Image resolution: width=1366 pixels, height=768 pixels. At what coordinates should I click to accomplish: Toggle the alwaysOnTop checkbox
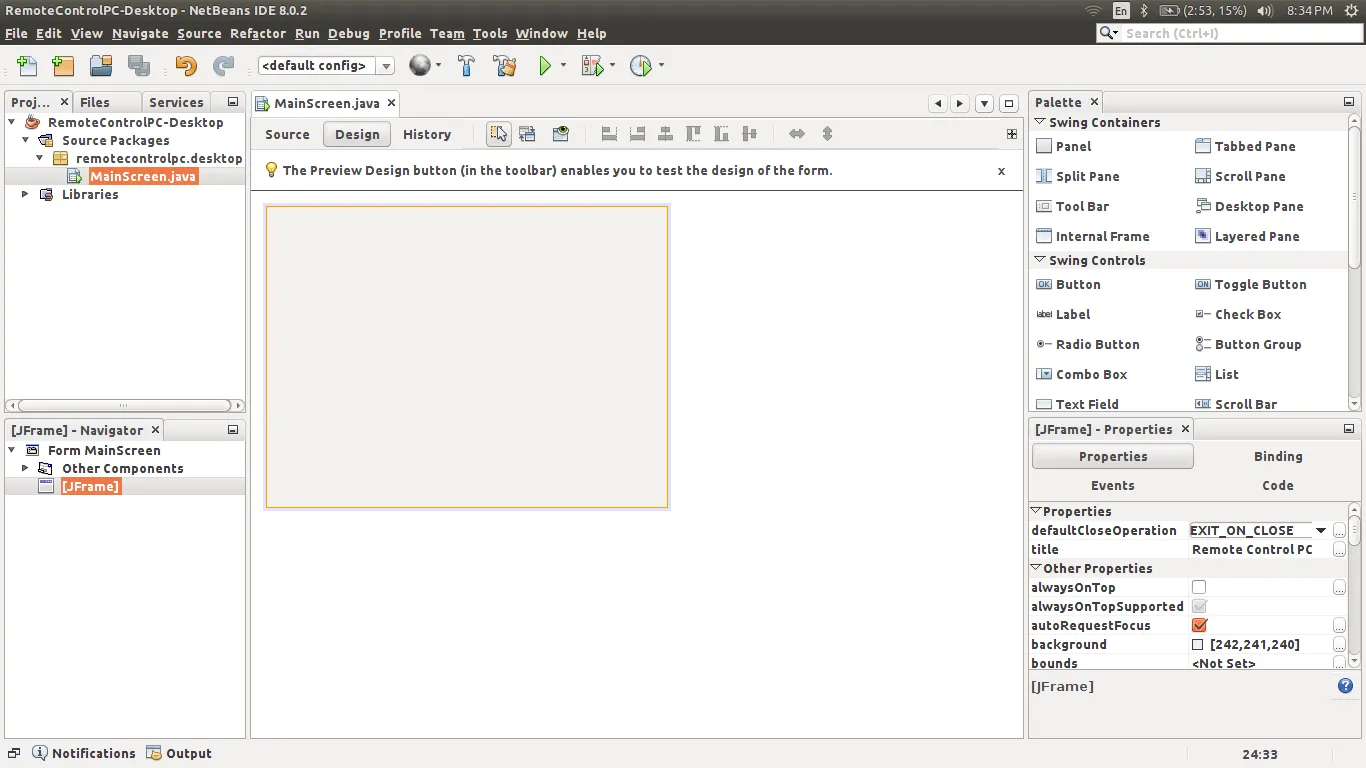coord(1199,587)
